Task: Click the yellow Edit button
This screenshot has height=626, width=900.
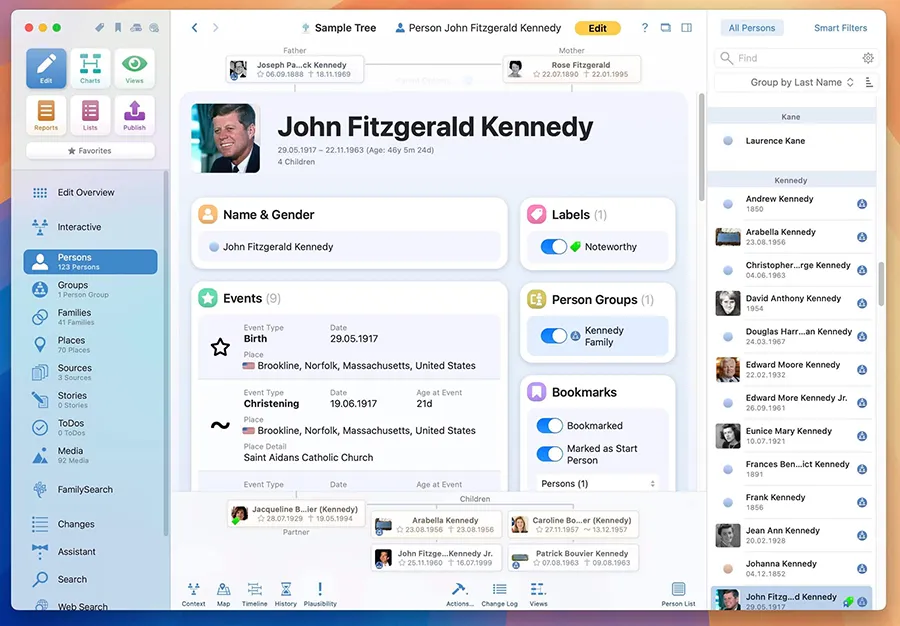Action: (597, 28)
